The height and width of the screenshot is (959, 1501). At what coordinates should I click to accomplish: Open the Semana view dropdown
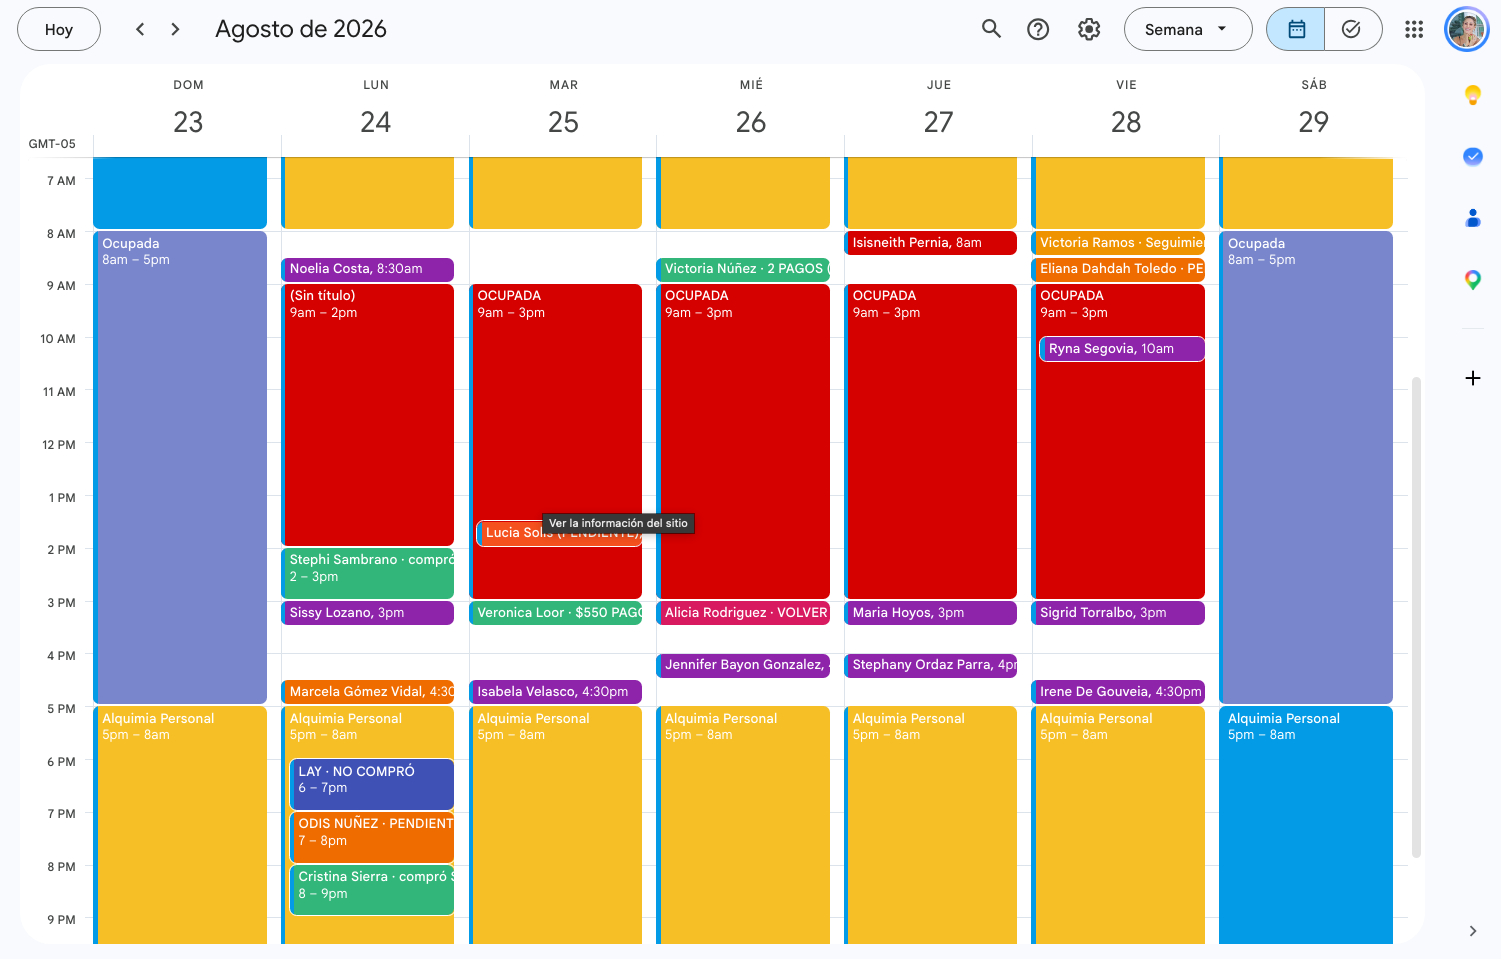(1187, 29)
